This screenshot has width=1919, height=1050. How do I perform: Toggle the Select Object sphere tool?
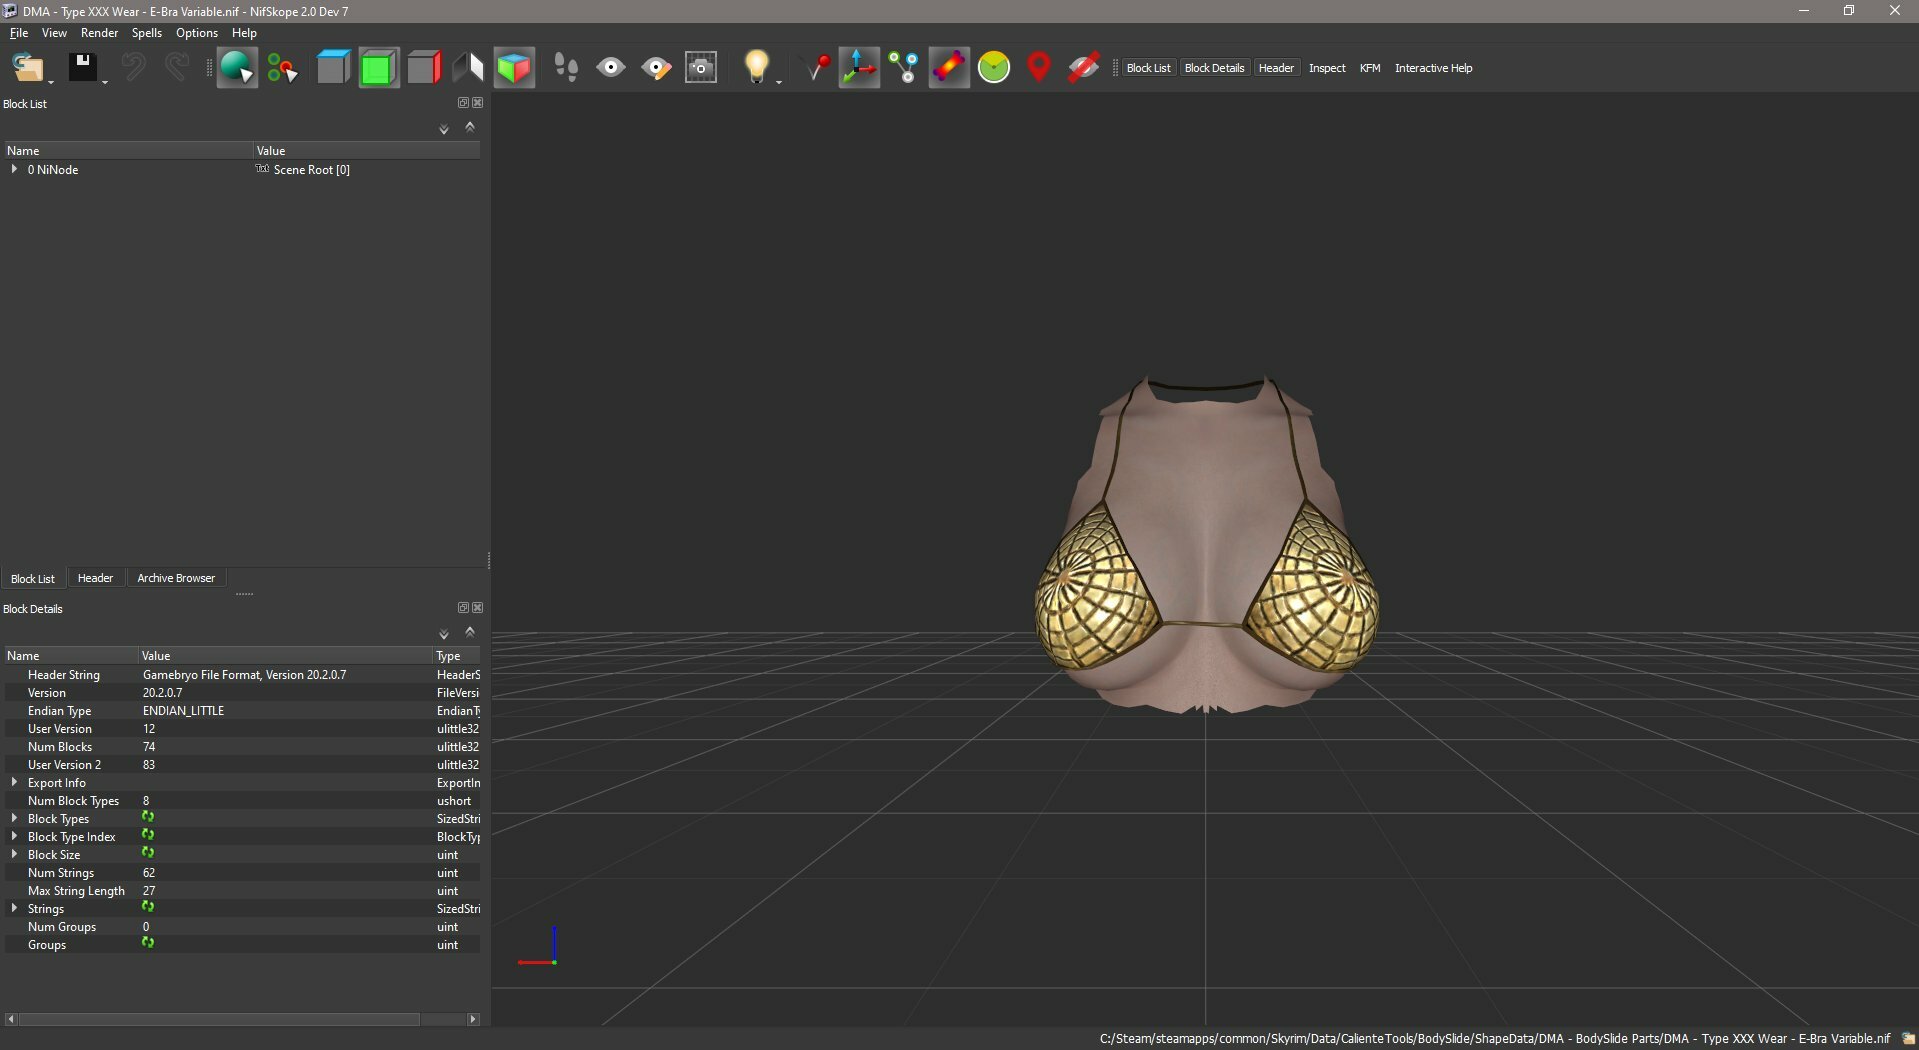(x=237, y=68)
